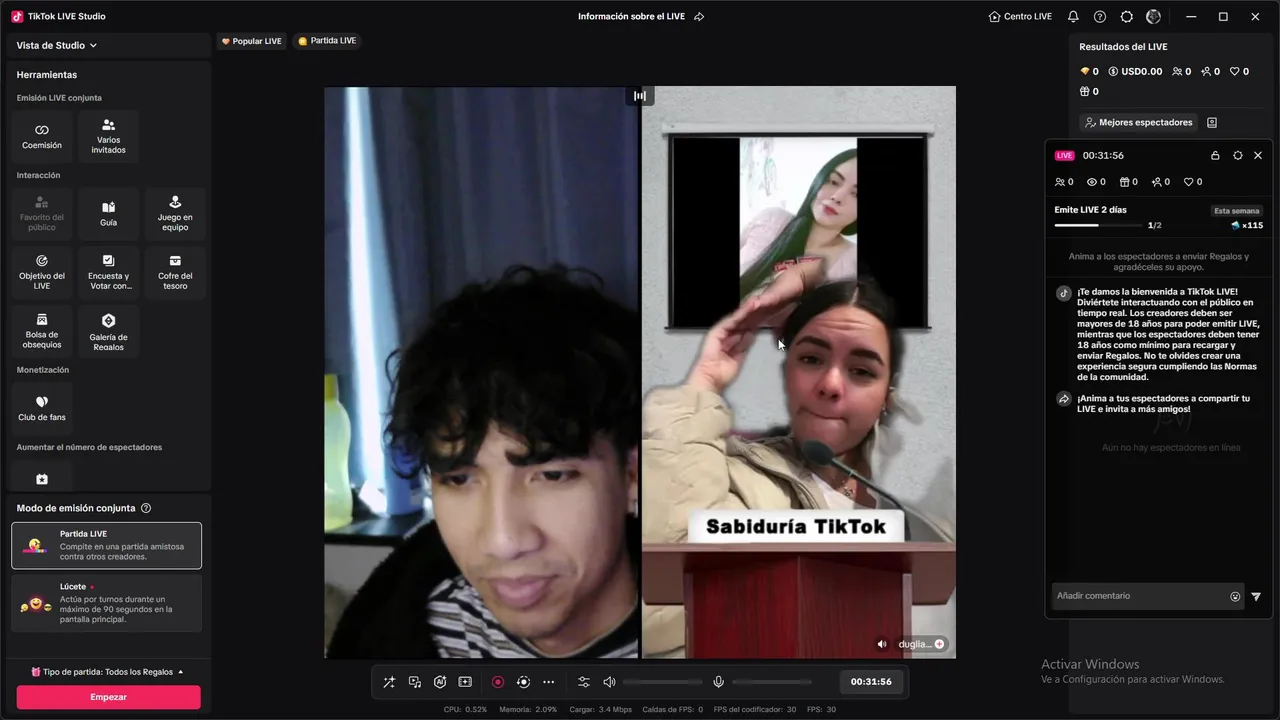The image size is (1280, 720).
Task: Click the plus follow icon next to dugiia
Action: [x=940, y=644]
